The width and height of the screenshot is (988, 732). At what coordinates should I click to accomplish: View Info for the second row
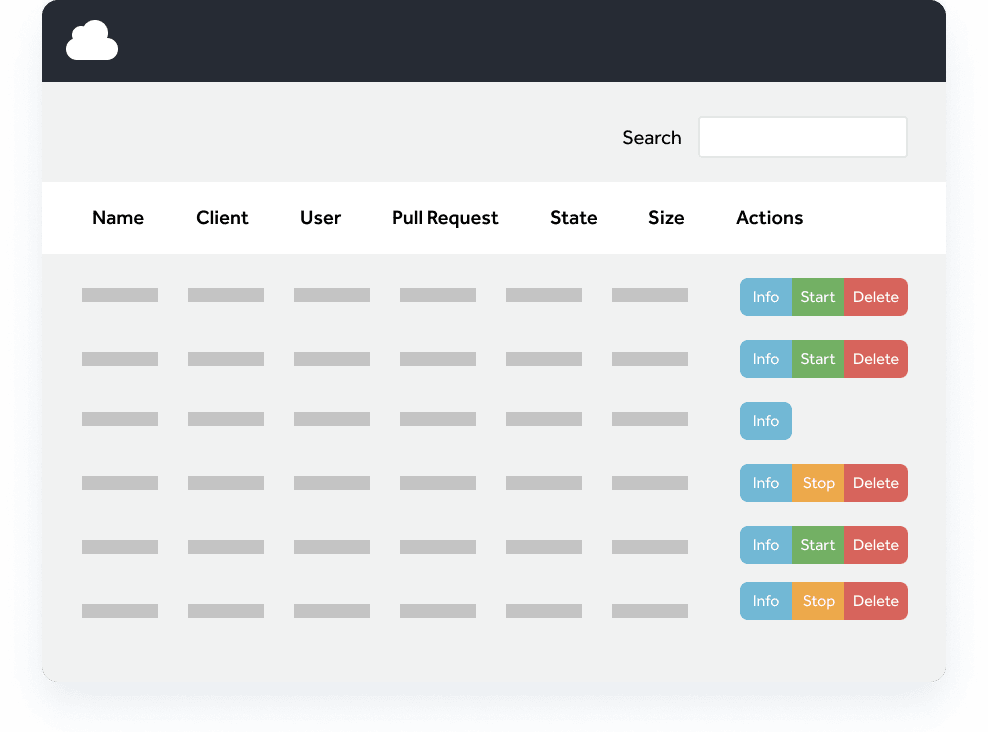(x=765, y=358)
